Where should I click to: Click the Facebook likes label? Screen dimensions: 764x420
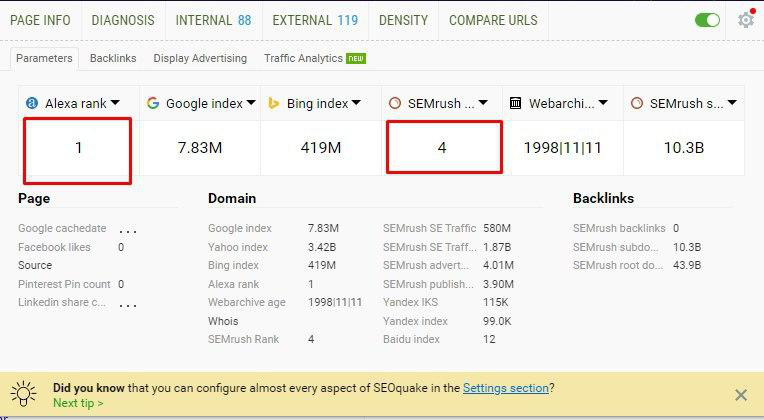54,247
